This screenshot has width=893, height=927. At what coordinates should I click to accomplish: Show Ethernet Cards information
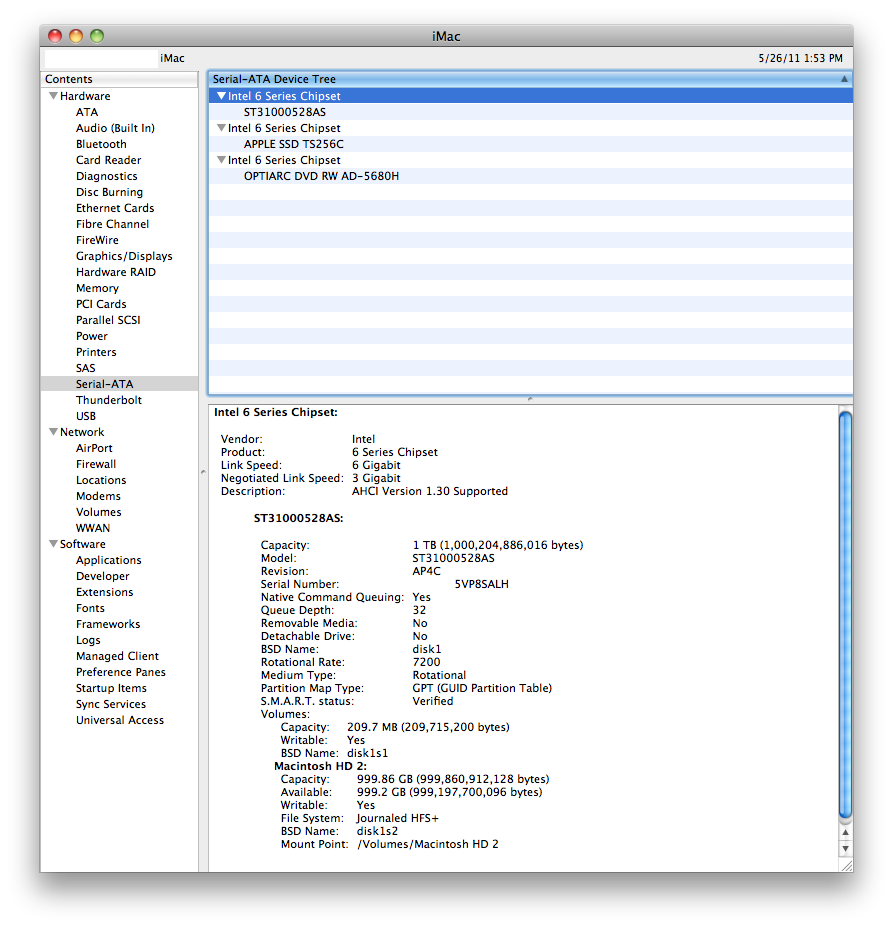point(115,208)
